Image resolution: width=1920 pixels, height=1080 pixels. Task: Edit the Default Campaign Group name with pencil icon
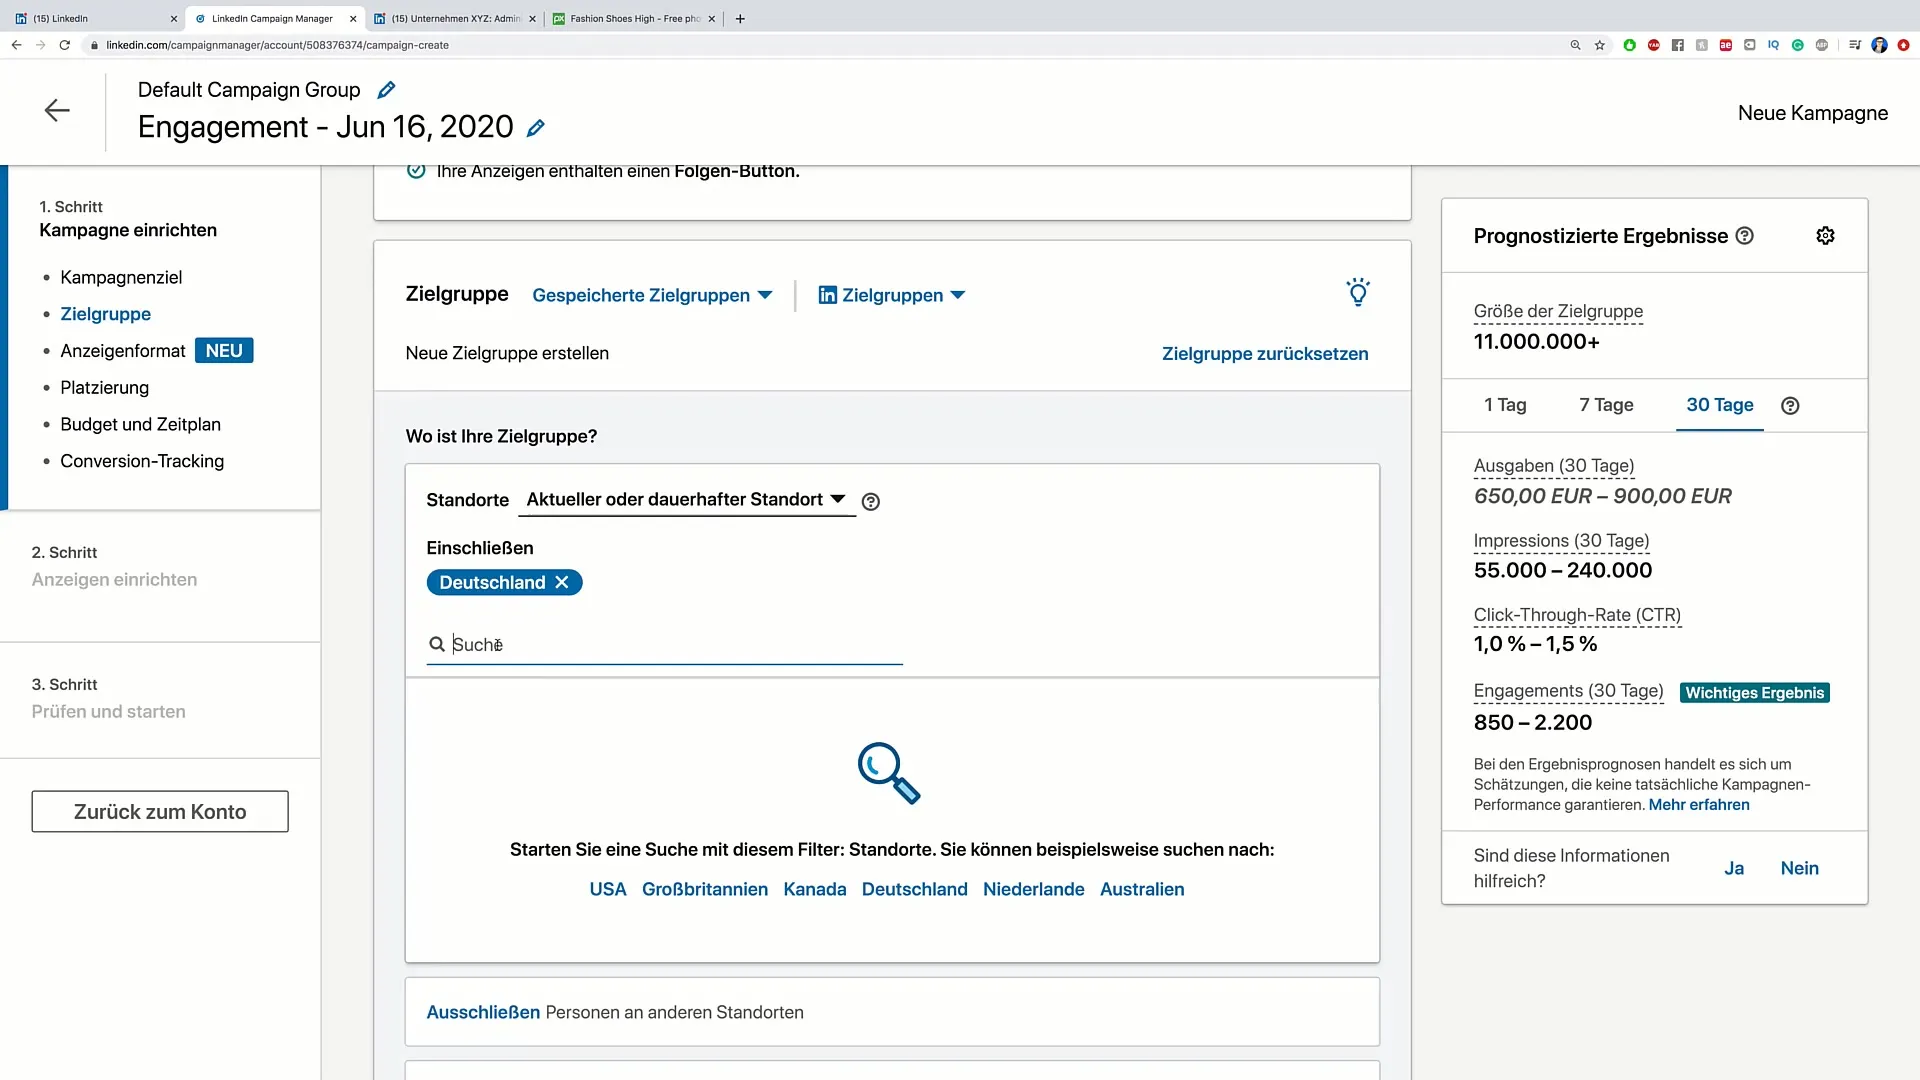(386, 90)
